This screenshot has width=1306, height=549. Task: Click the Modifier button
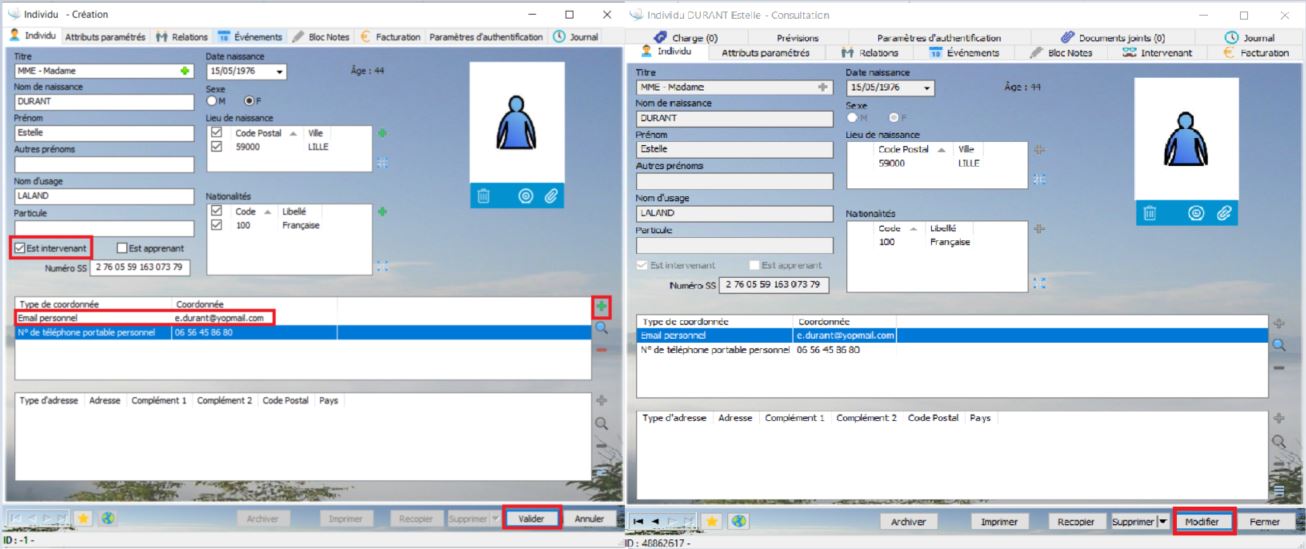pyautogui.click(x=1203, y=522)
